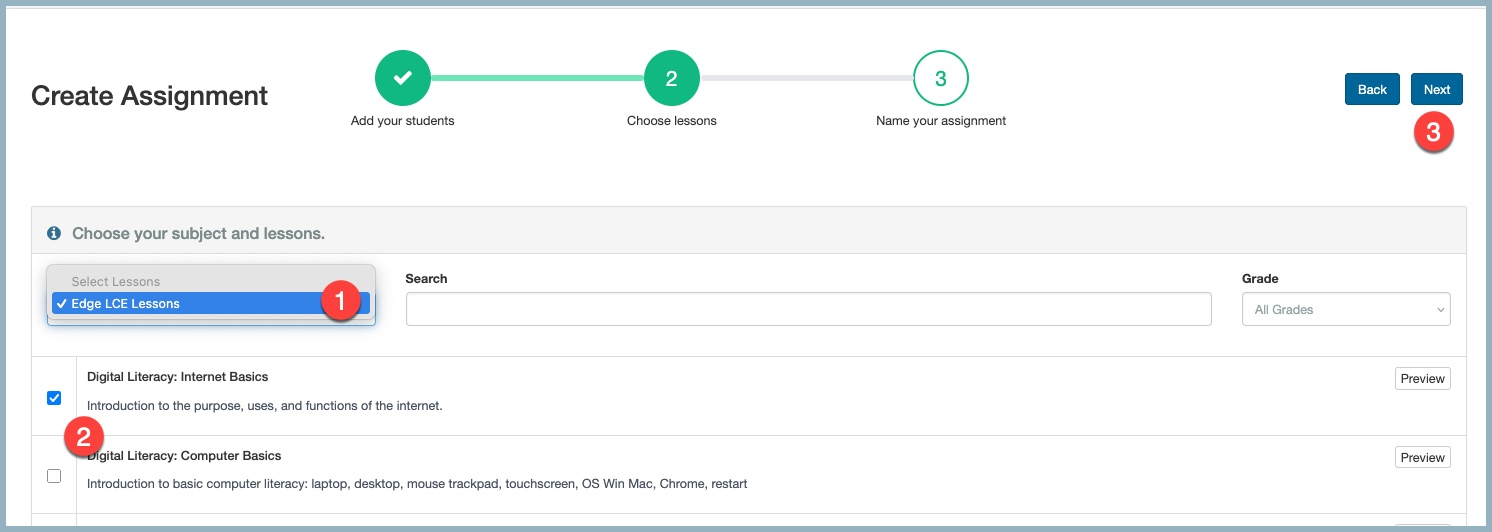Click the Add your students step label
Viewport: 1492px width, 532px height.
(x=402, y=121)
